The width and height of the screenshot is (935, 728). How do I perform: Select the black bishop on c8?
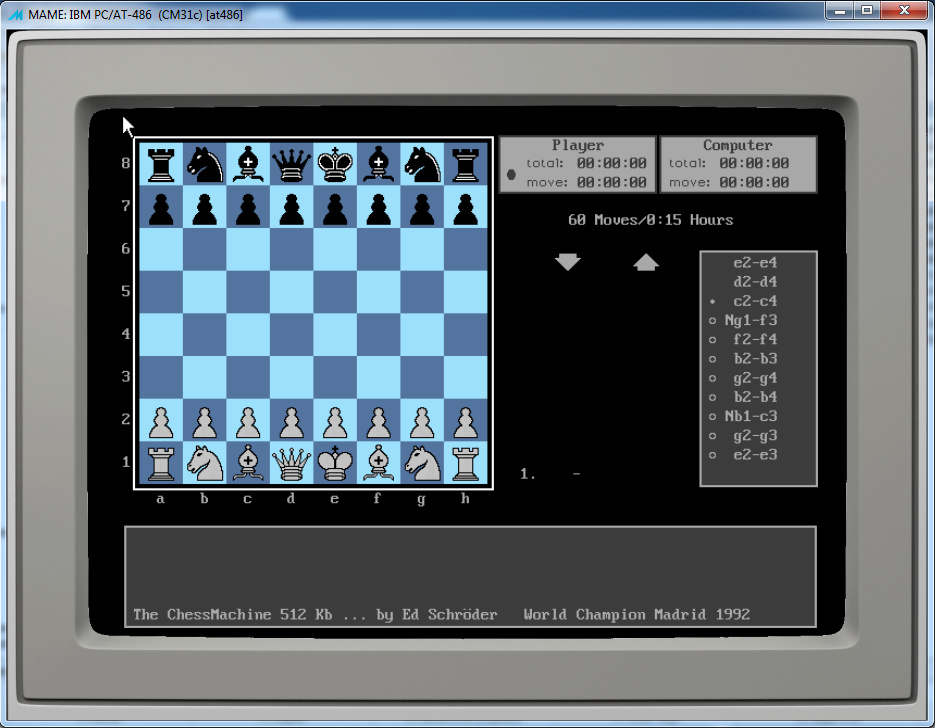[248, 164]
